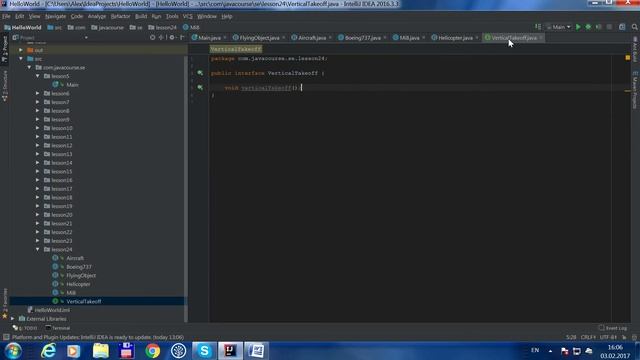Open Project Structure icon in the toolbar
Screen dimensions: 640x360
click(622, 27)
